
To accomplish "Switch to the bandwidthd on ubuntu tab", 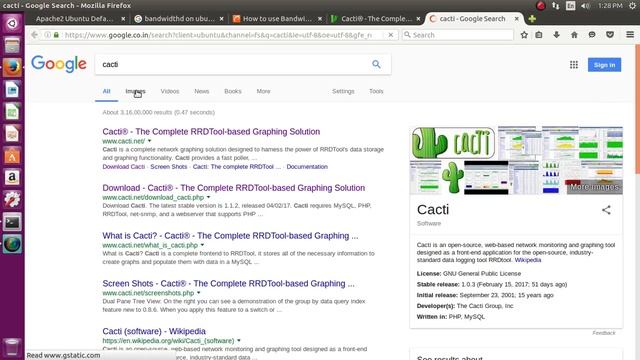I will tap(180, 19).
